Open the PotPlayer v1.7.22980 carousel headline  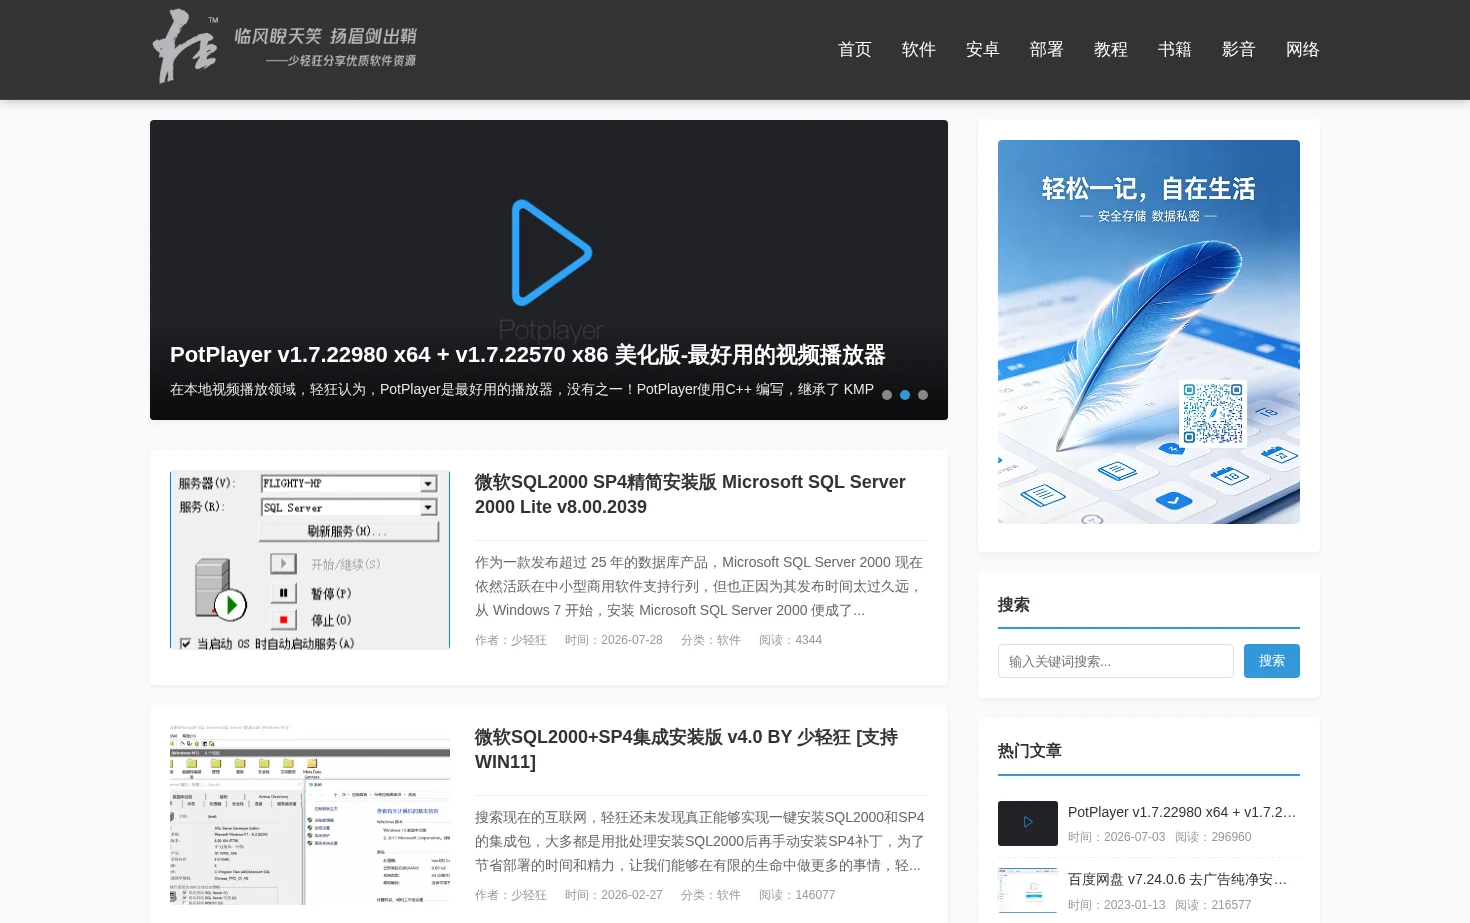point(527,355)
